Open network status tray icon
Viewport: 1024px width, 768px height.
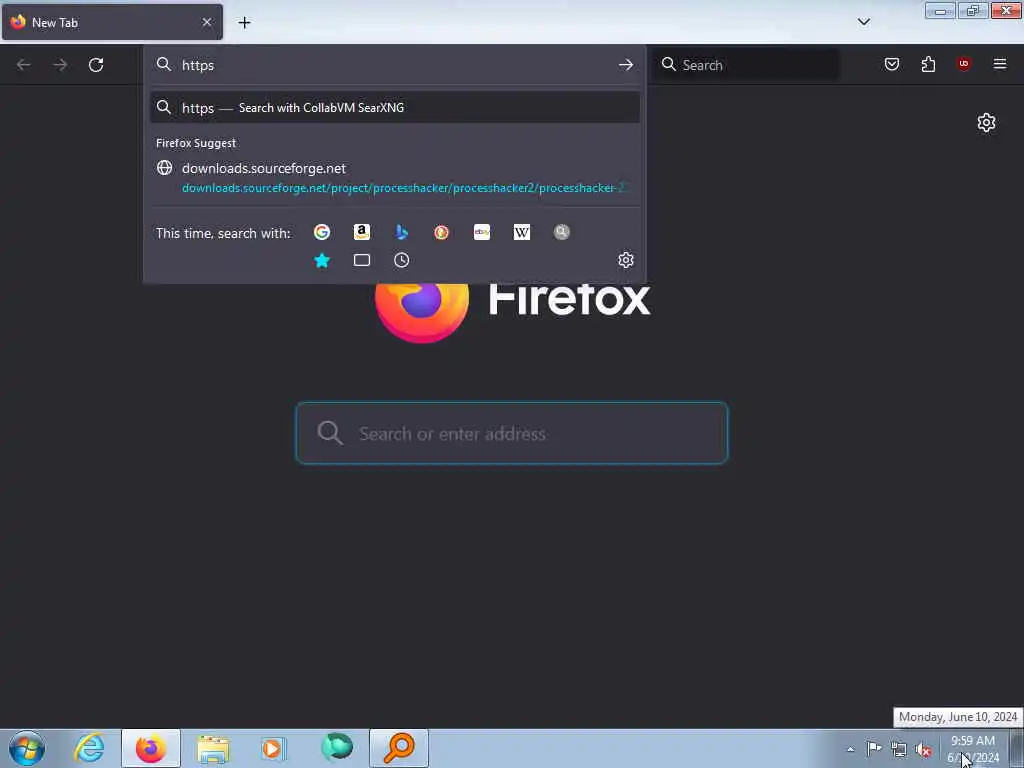899,750
